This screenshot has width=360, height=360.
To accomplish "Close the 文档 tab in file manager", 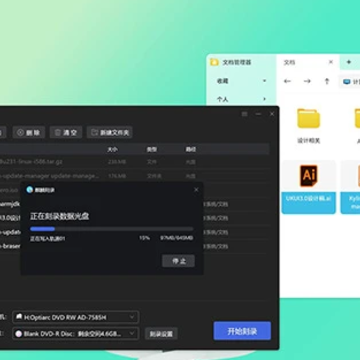I will [x=331, y=62].
